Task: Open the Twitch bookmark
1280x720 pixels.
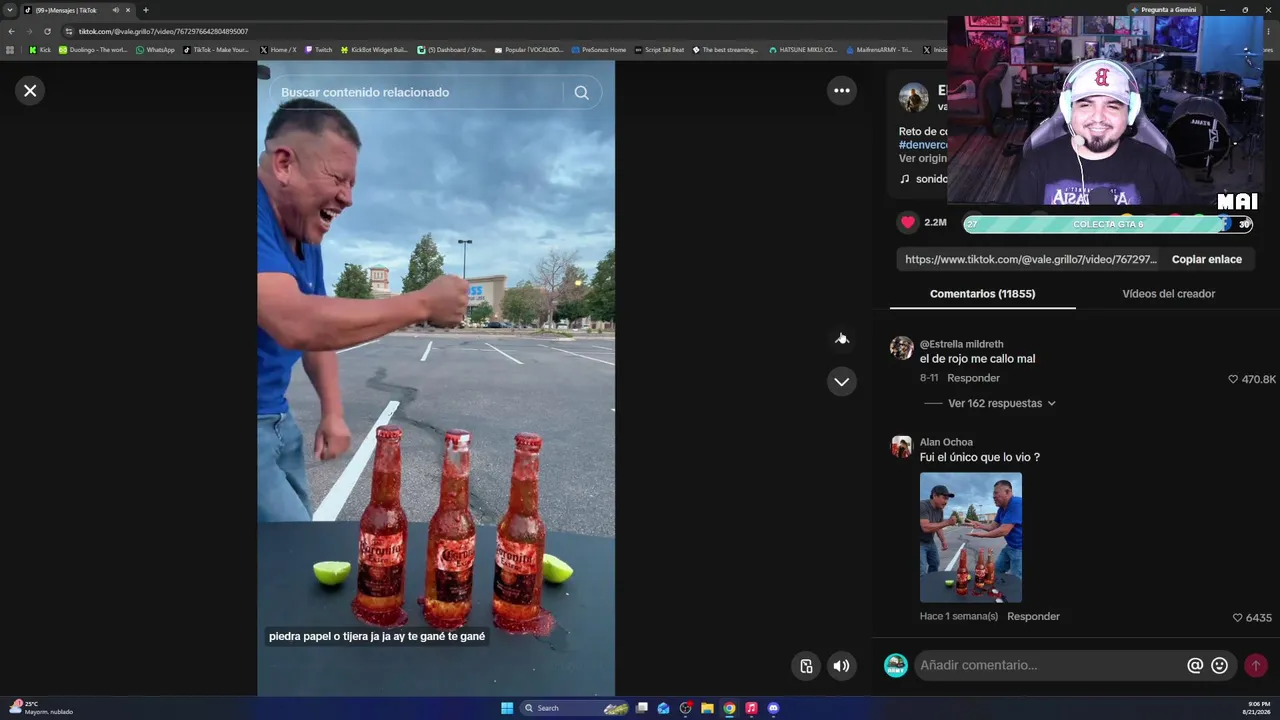Action: point(318,49)
